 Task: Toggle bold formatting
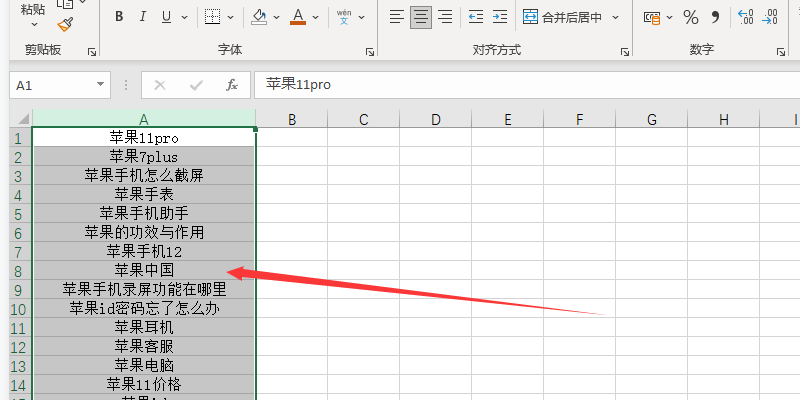pos(119,17)
